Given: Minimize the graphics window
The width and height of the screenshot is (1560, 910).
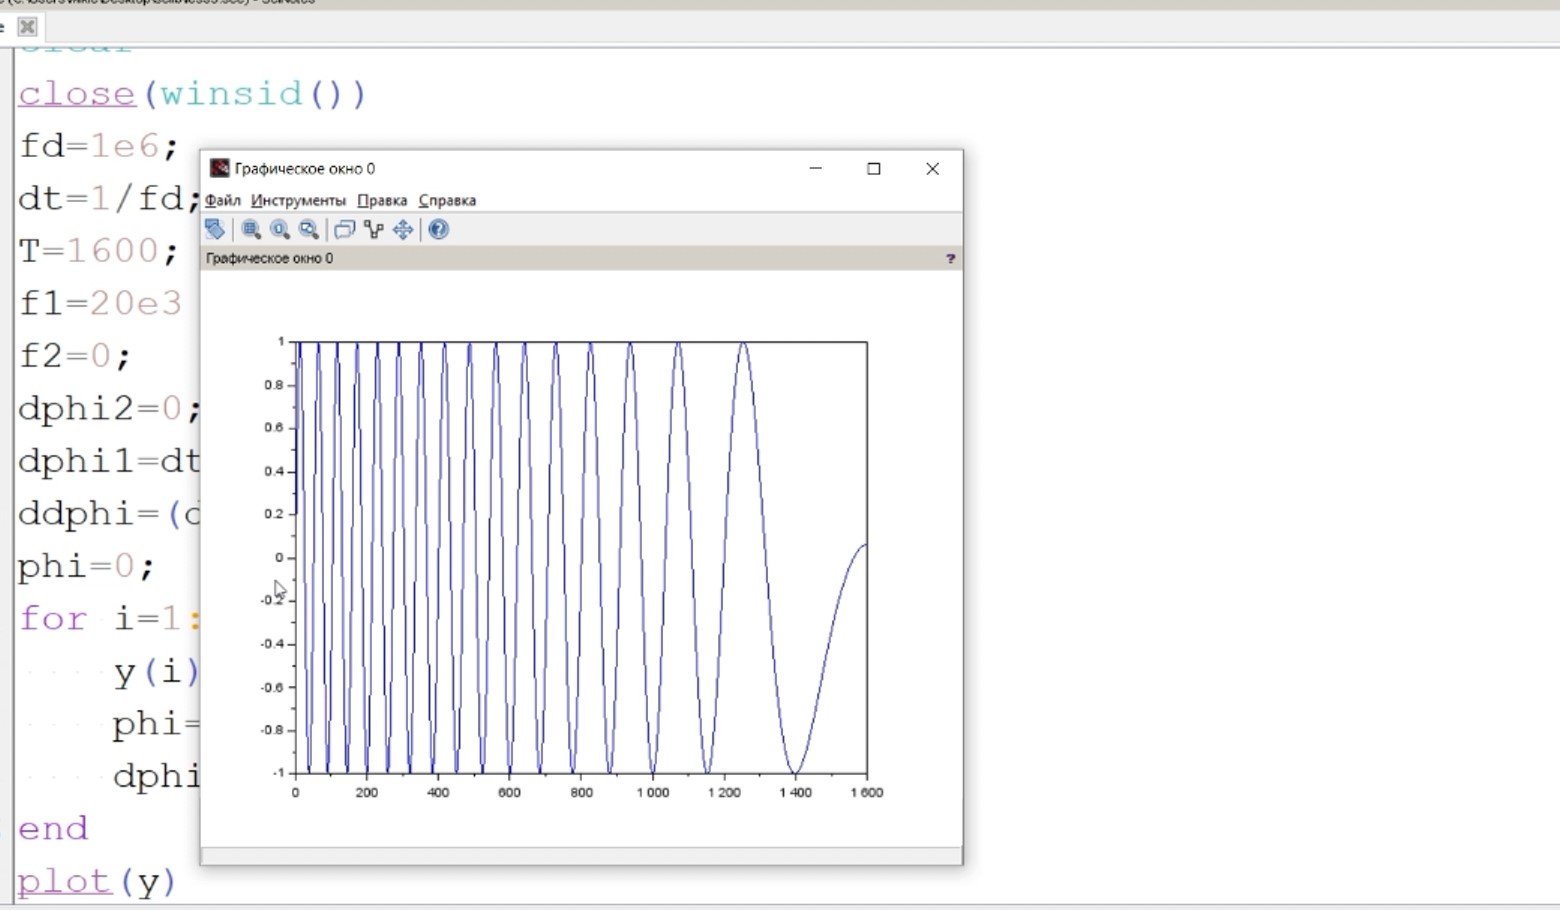Looking at the screenshot, I should pyautogui.click(x=816, y=168).
